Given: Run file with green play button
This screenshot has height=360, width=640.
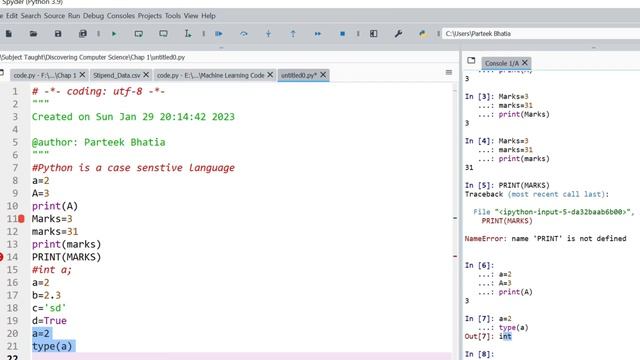Looking at the screenshot, I should click(114, 34).
